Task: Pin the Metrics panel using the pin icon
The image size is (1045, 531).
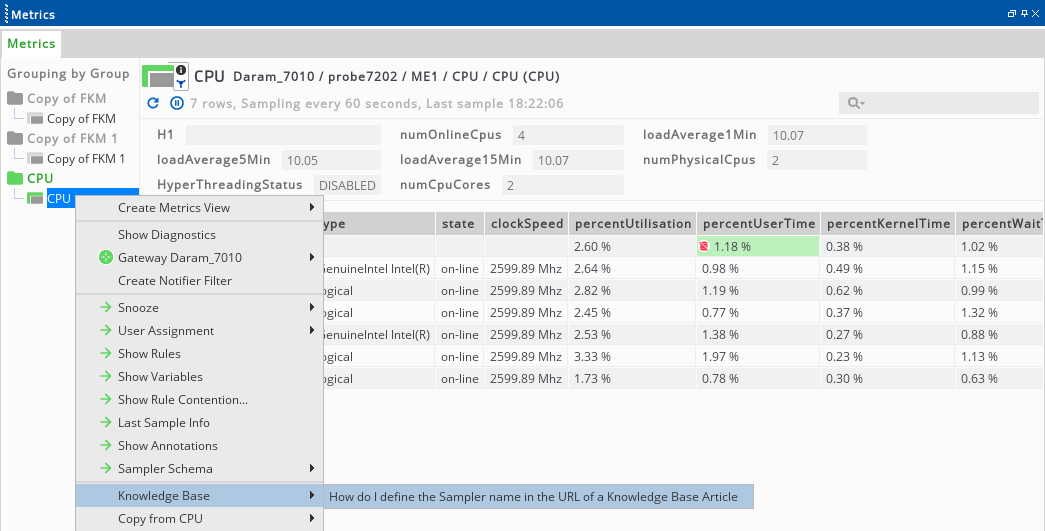Action: 1023,14
